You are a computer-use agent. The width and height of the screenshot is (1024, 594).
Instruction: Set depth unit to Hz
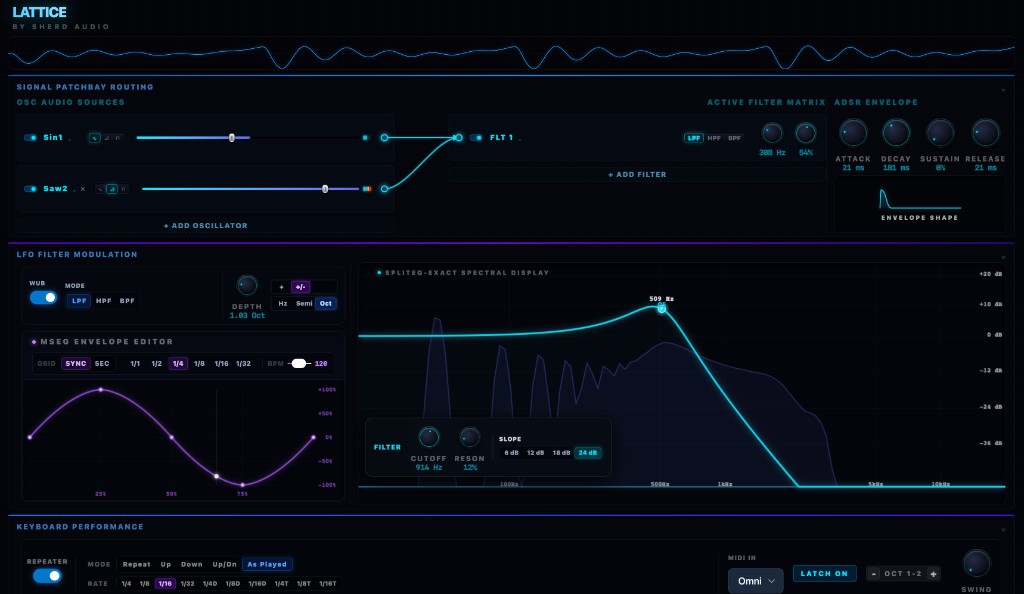[x=283, y=304]
